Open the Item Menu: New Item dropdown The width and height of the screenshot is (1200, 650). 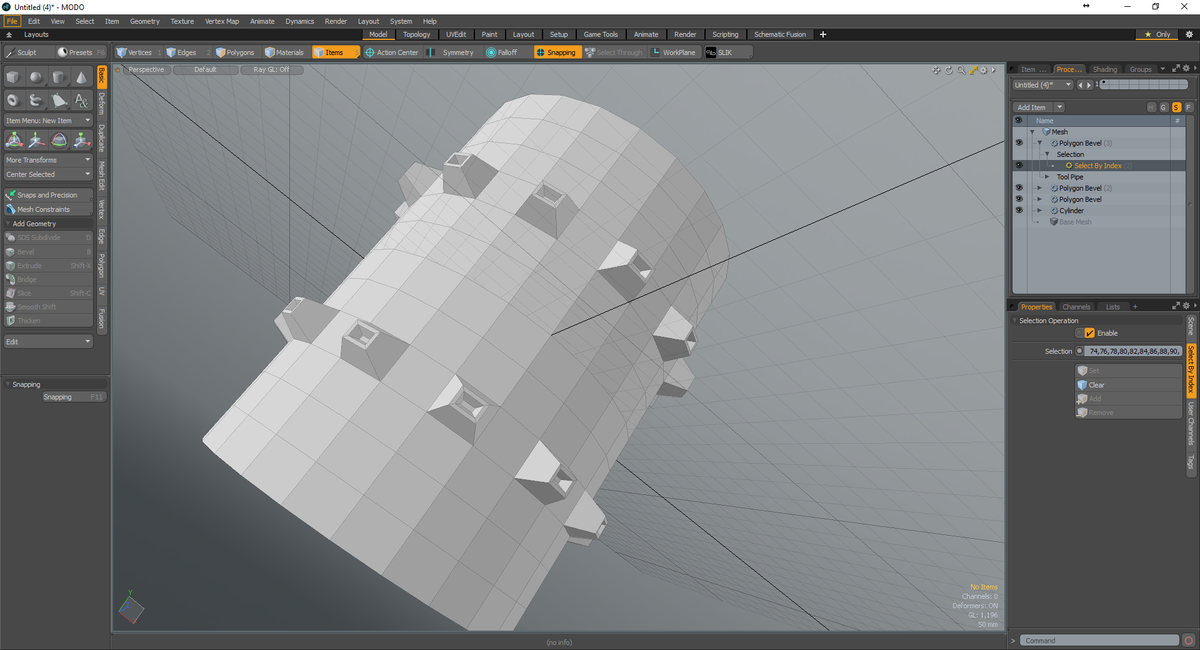click(48, 120)
